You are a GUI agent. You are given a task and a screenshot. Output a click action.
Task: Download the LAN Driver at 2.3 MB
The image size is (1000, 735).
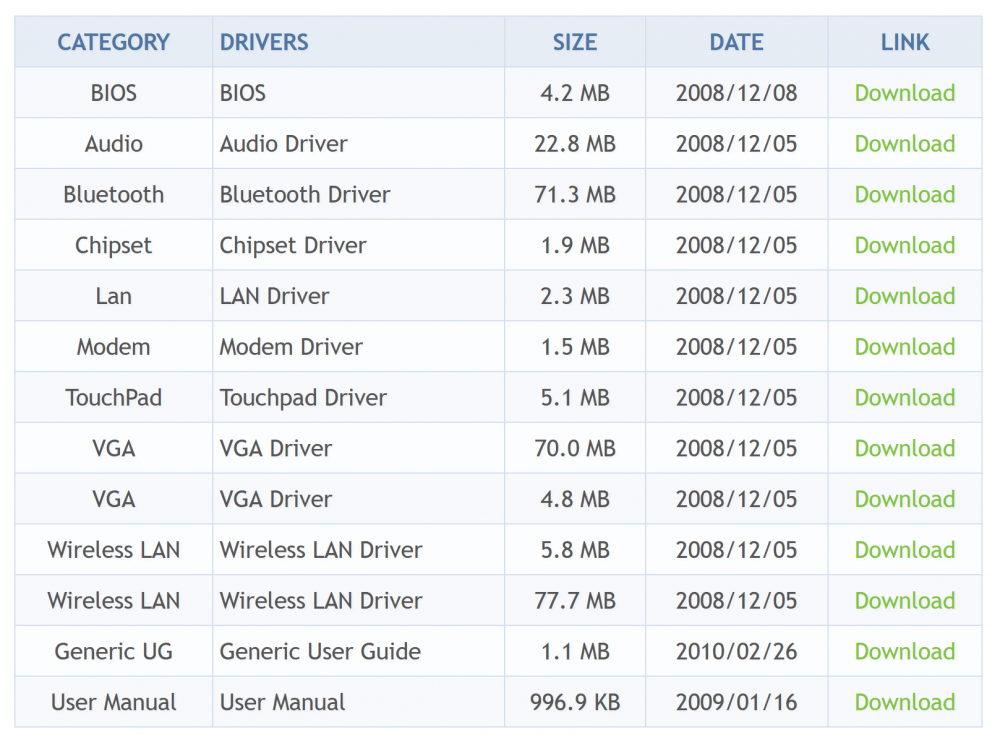coord(904,297)
